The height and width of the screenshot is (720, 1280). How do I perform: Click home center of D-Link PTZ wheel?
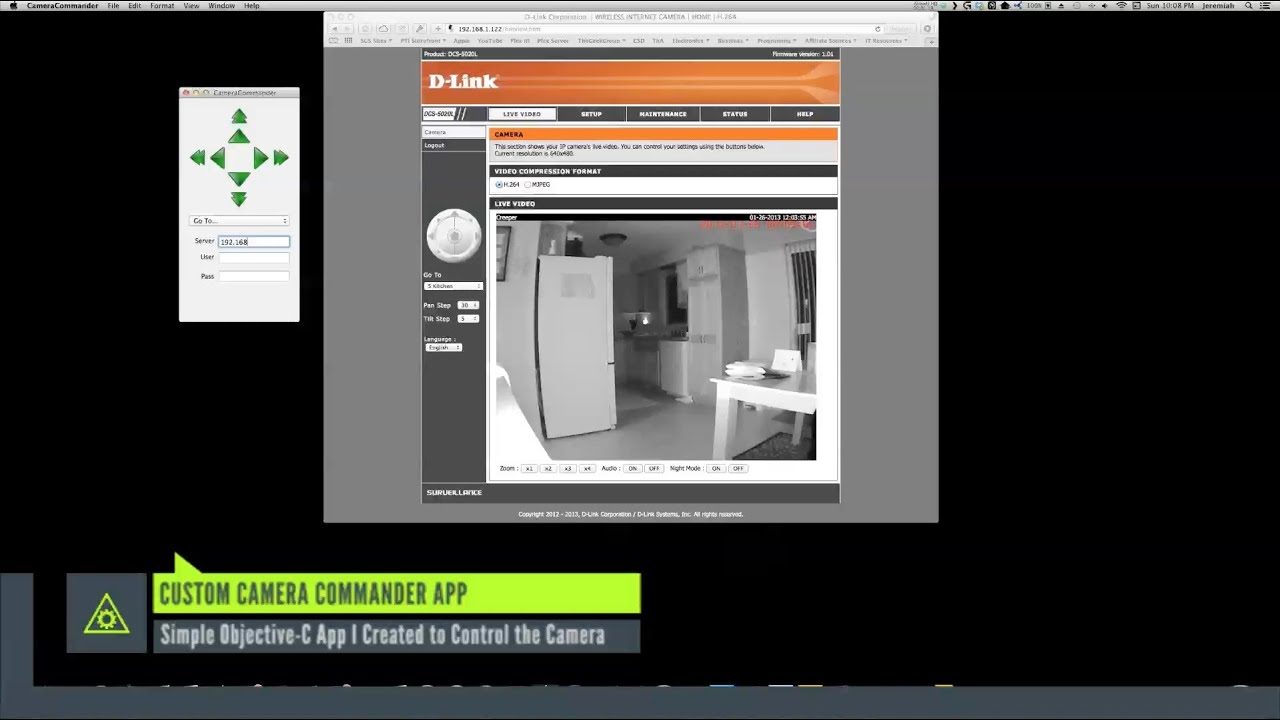454,236
